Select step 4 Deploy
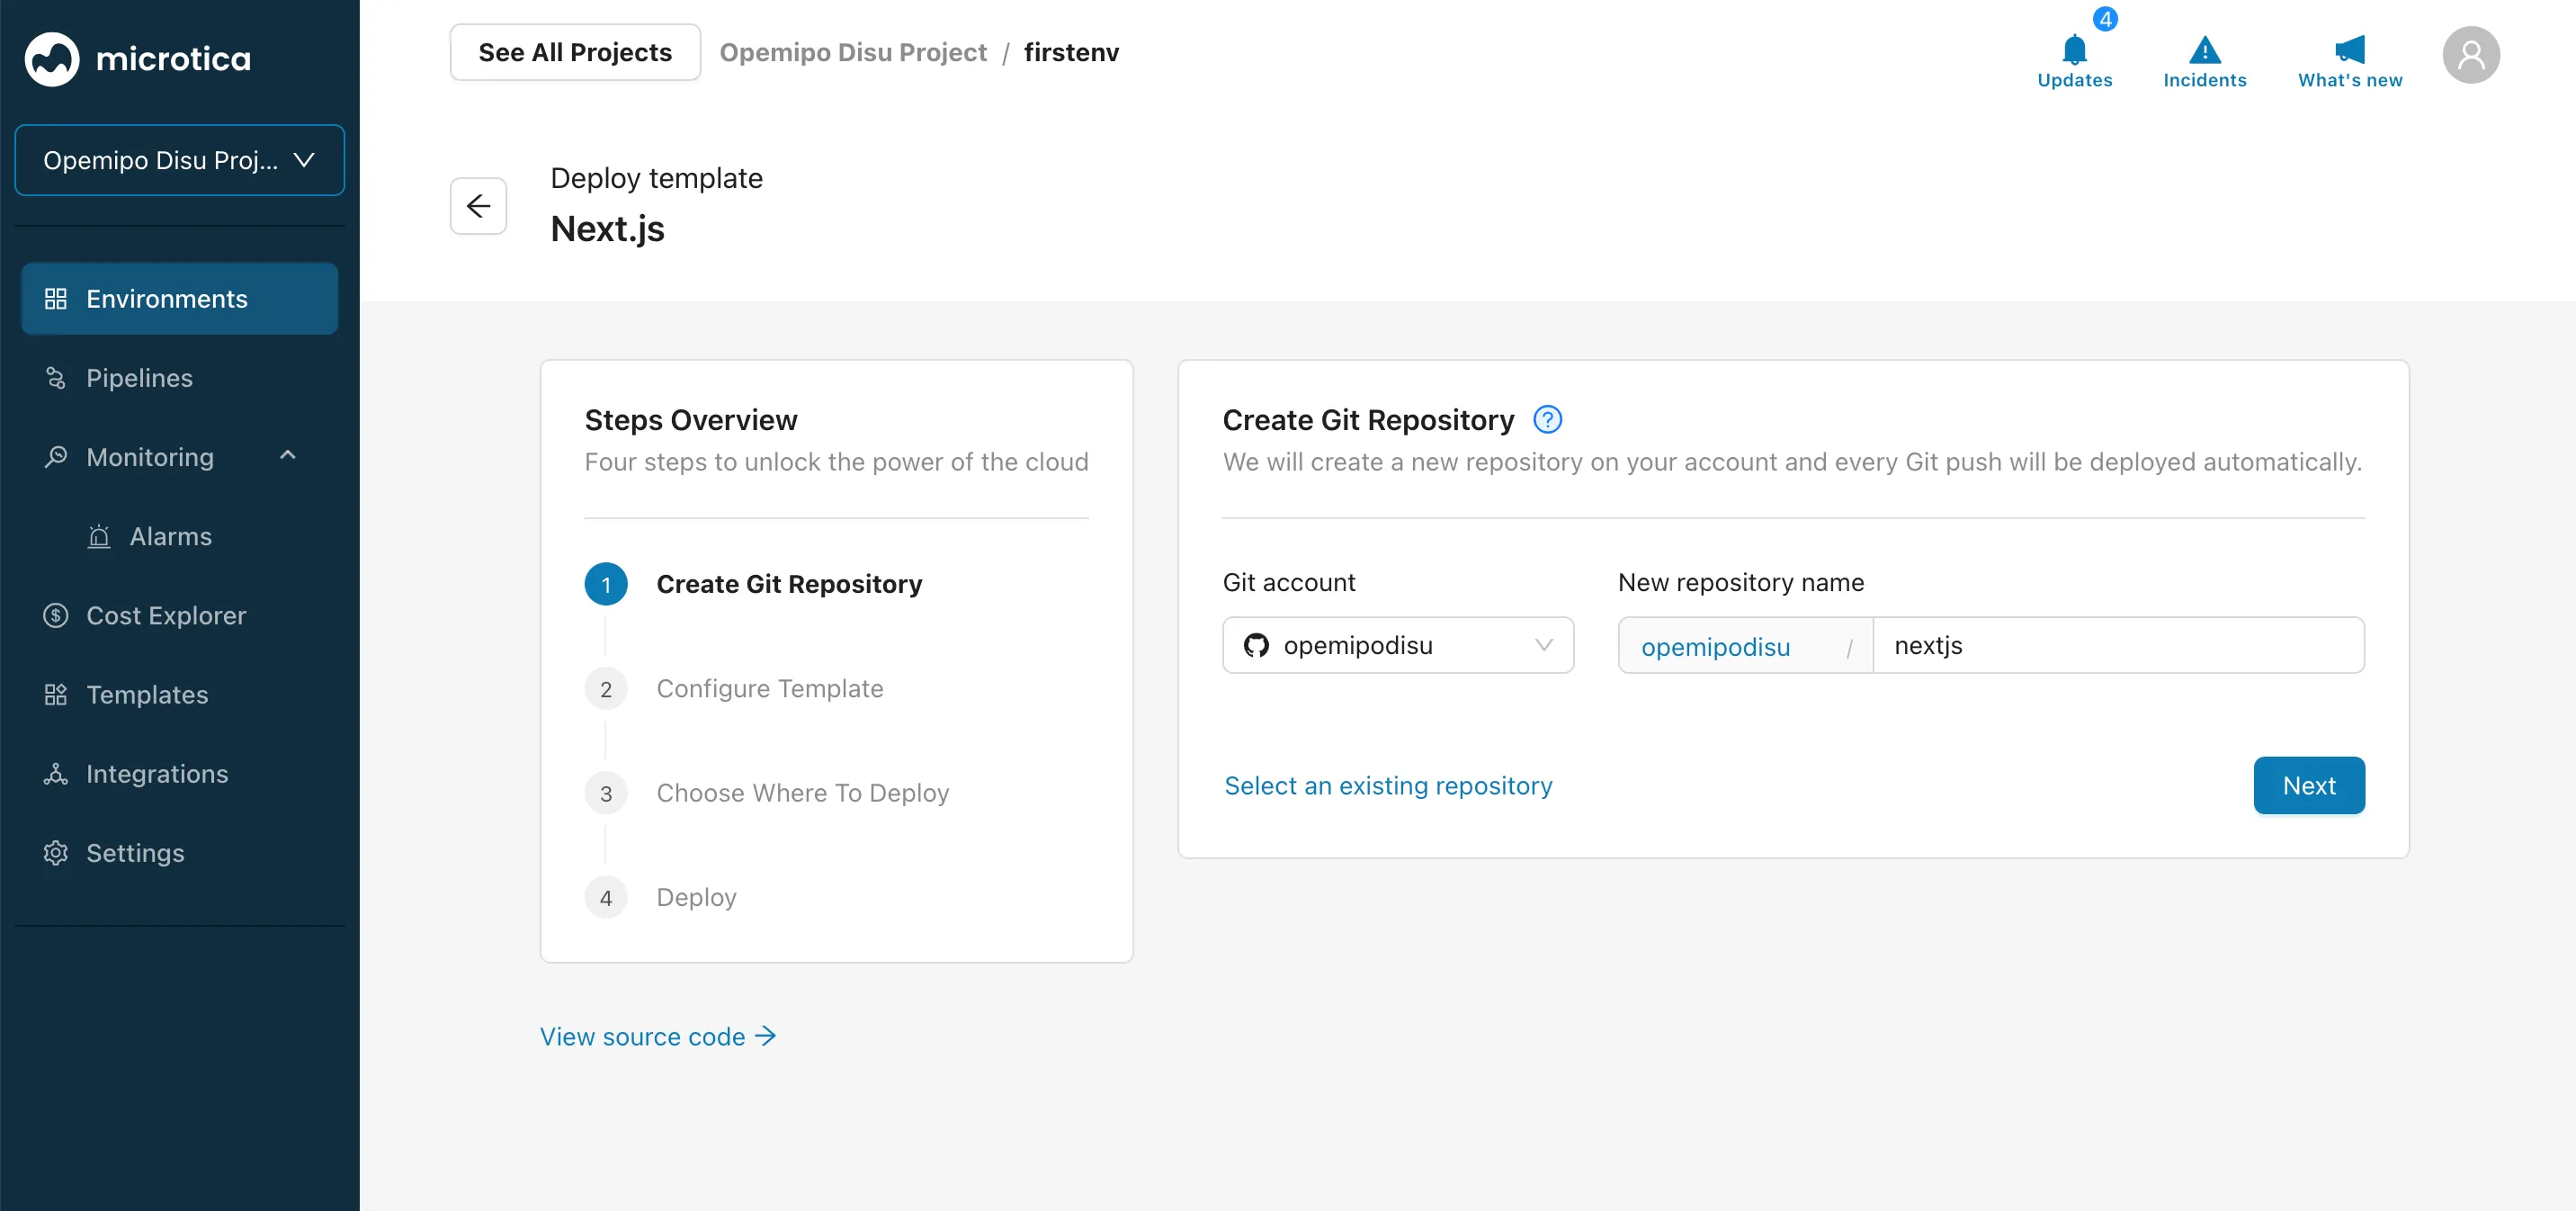The height and width of the screenshot is (1211, 2576). pos(660,897)
